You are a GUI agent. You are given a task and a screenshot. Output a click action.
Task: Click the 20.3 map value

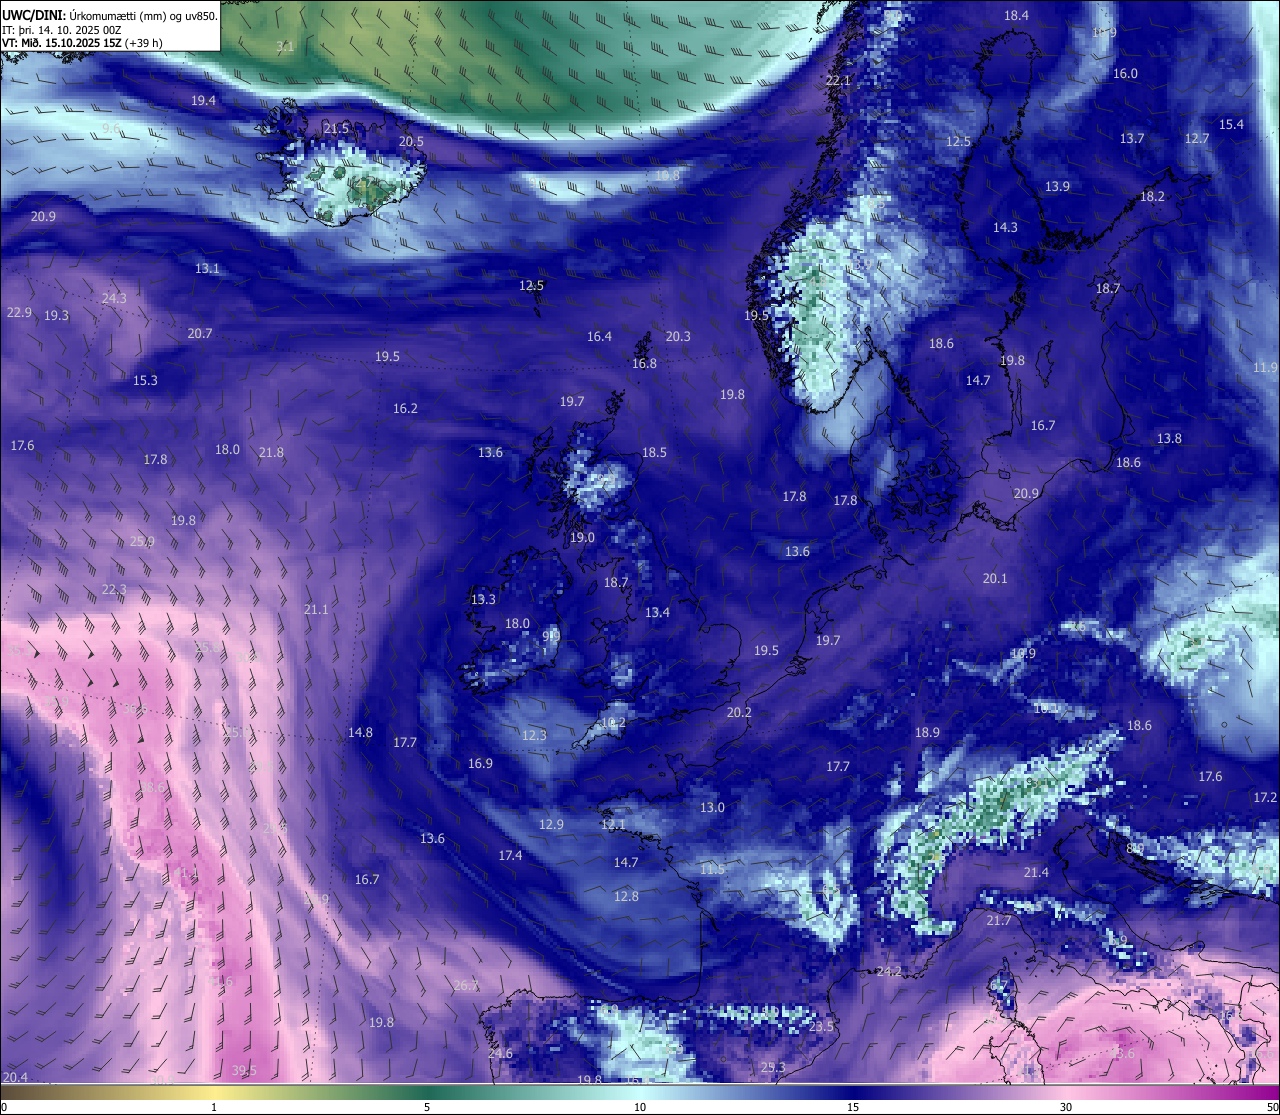click(x=678, y=337)
